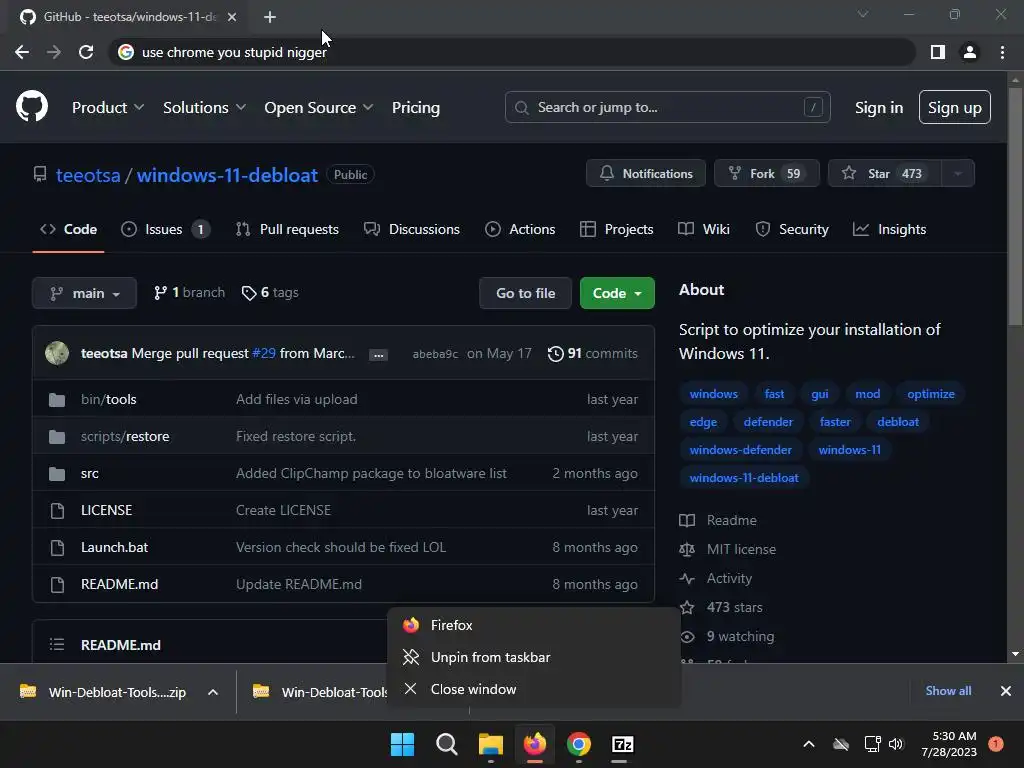Open the README table of contents icon
The height and width of the screenshot is (768, 1024).
[x=57, y=645]
